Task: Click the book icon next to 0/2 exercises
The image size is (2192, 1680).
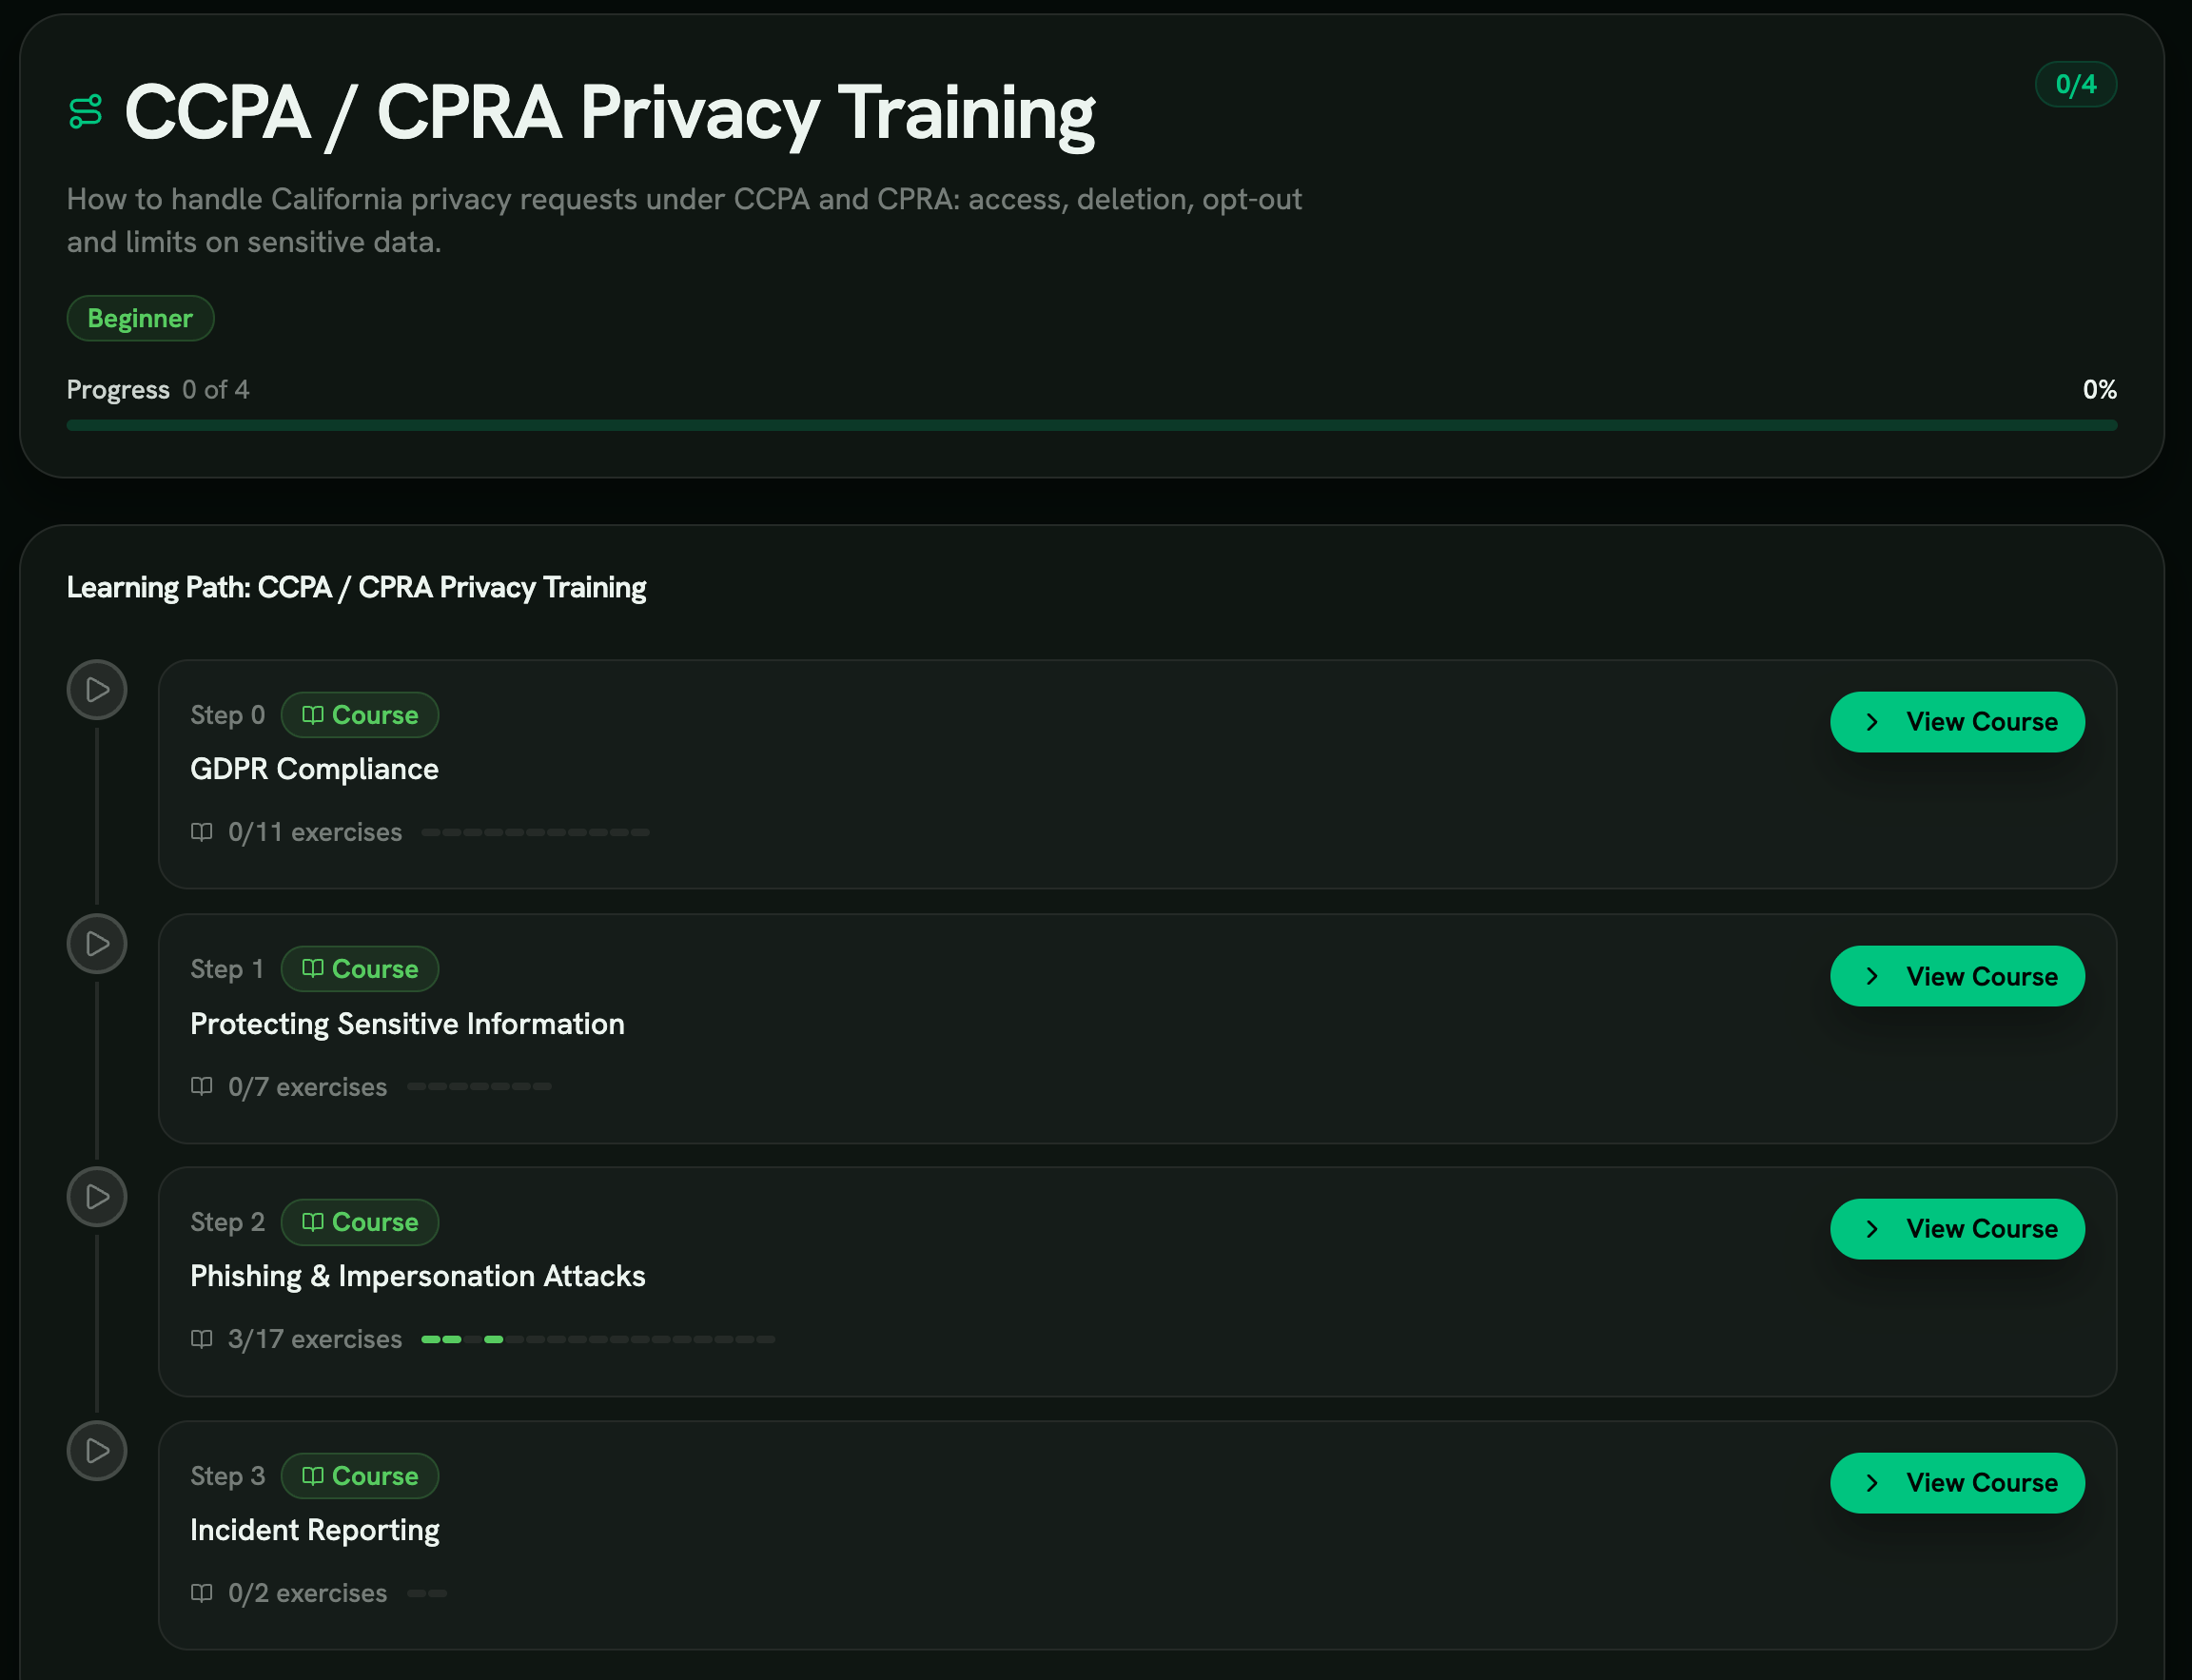Action: pyautogui.click(x=202, y=1593)
